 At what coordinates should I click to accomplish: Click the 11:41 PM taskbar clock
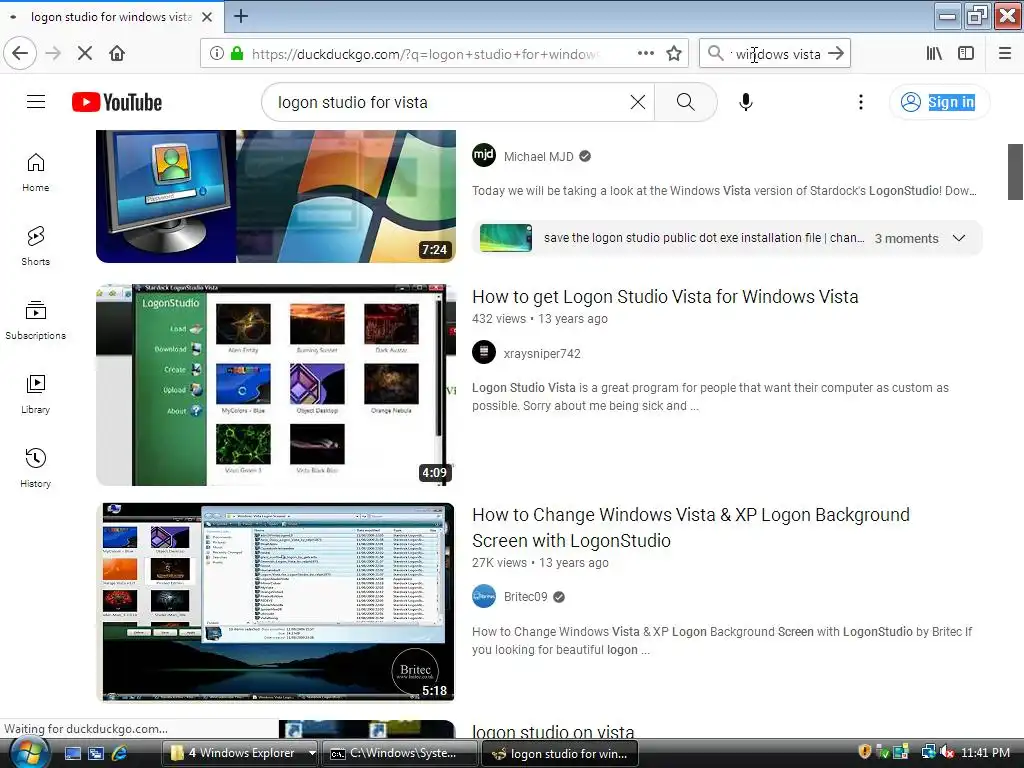point(985,753)
